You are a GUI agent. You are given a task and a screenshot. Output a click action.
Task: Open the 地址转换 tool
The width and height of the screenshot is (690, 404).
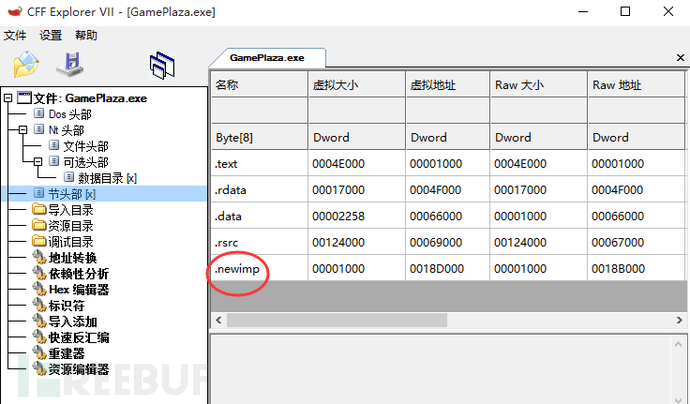pos(73,257)
